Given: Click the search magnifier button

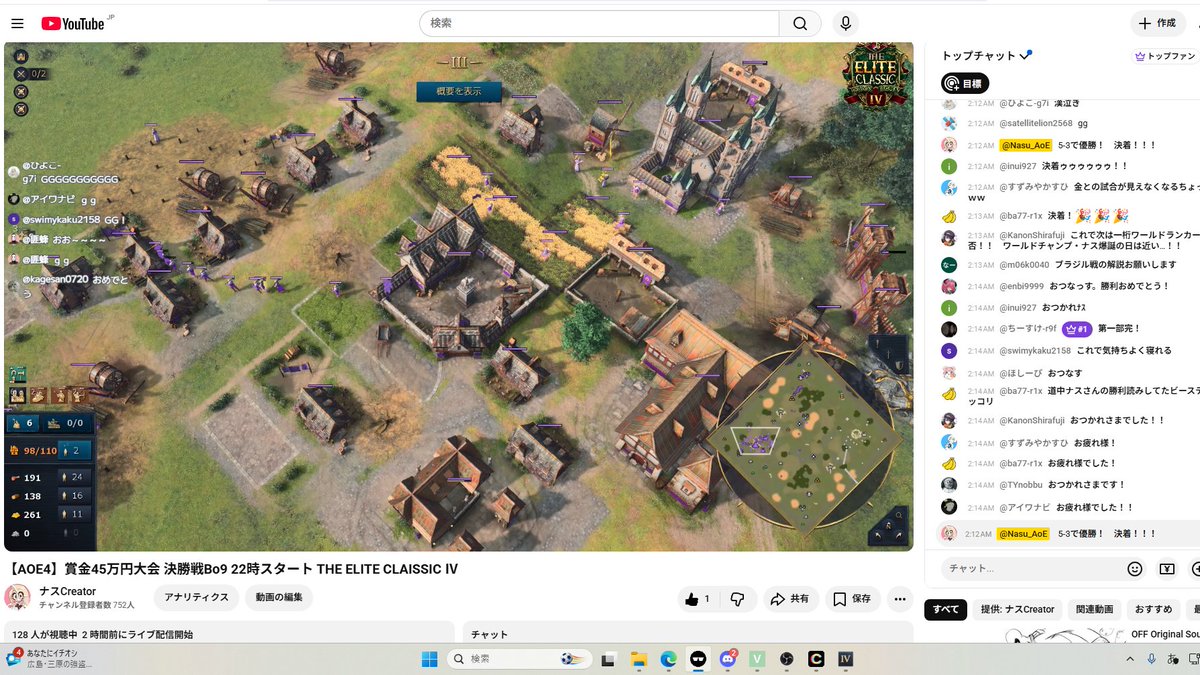Looking at the screenshot, I should click(x=800, y=23).
